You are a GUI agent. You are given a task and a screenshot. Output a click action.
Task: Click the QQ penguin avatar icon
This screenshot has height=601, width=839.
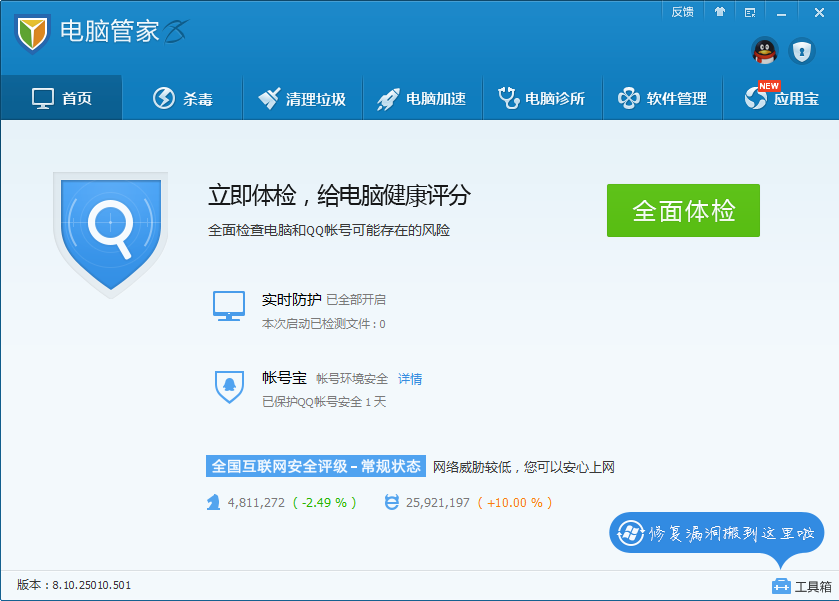pyautogui.click(x=765, y=51)
